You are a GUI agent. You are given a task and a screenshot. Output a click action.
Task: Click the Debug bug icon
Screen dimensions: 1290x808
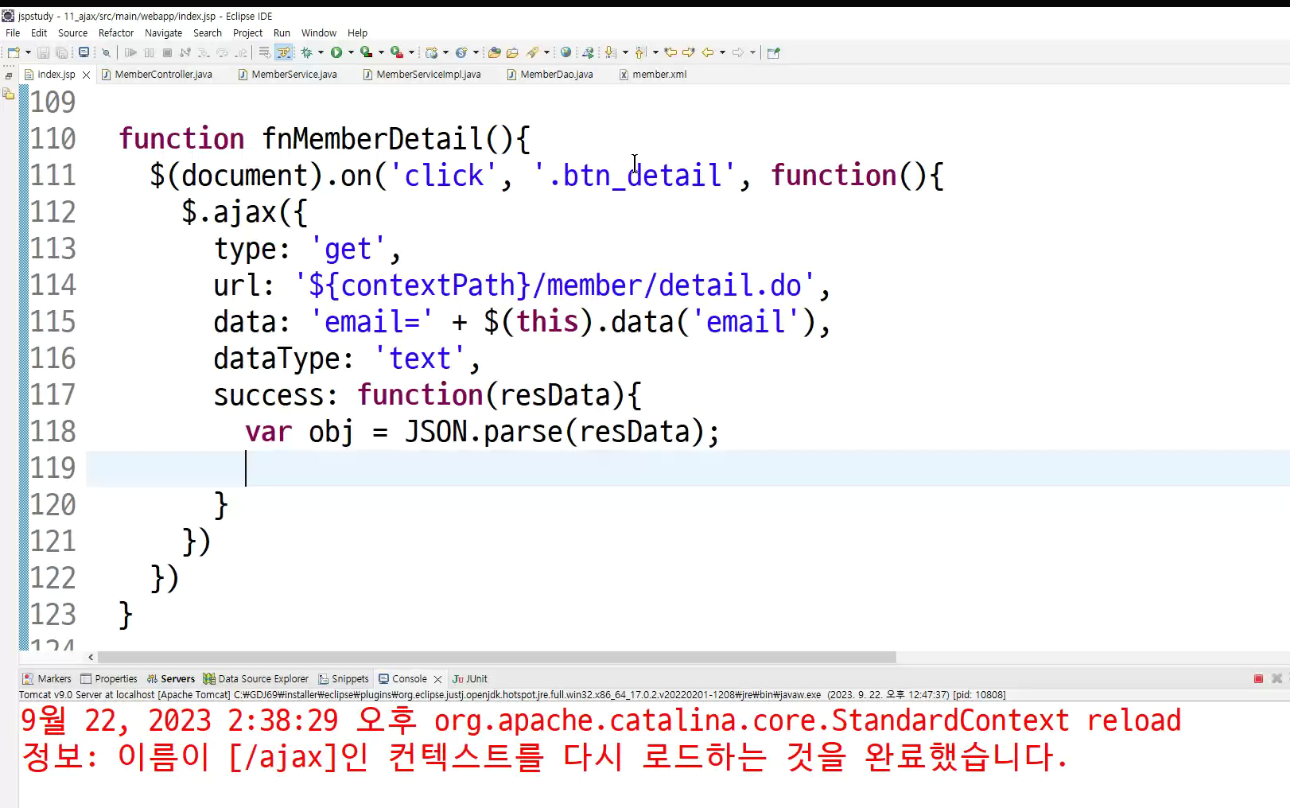[x=307, y=52]
